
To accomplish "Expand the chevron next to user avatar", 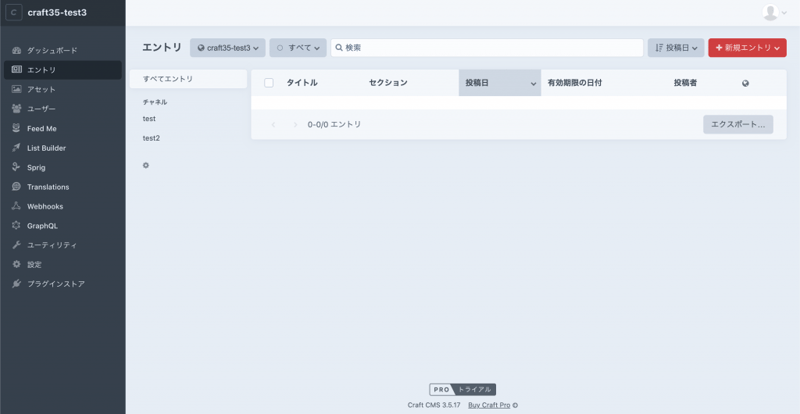I will 784,13.
